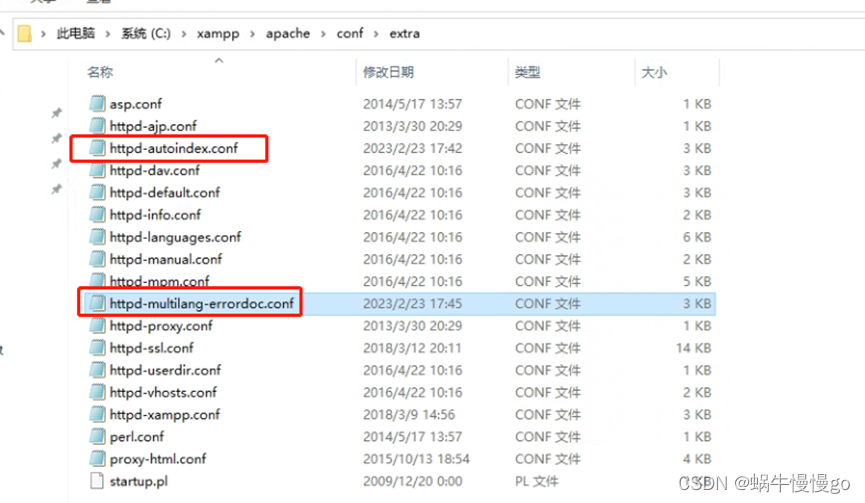
Task: Click the httpd-xampp.conf file icon
Action: click(x=97, y=414)
